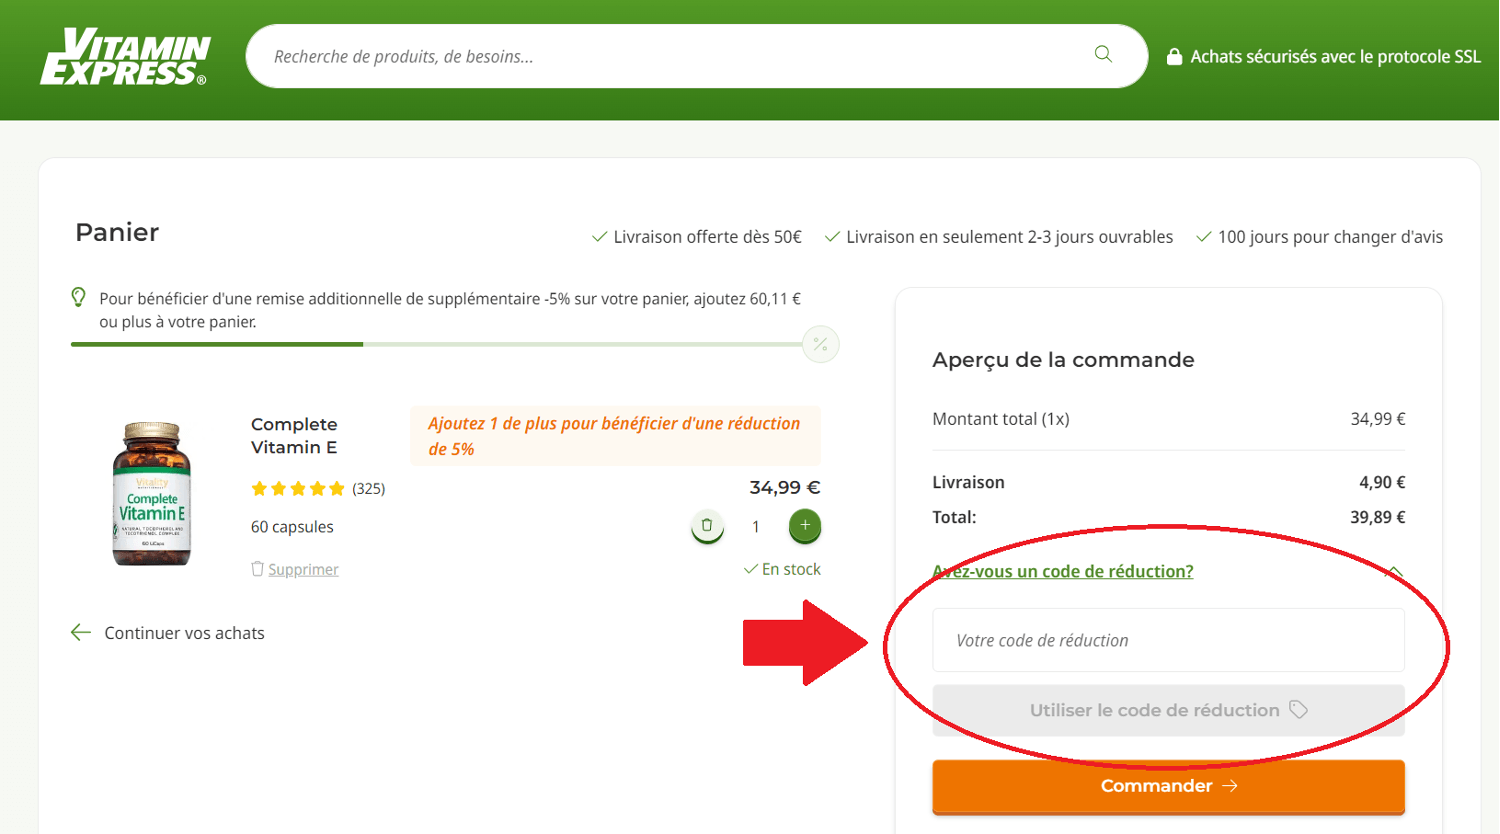Click the back arrow before Continuer
Image resolution: width=1500 pixels, height=834 pixels.
[81, 632]
